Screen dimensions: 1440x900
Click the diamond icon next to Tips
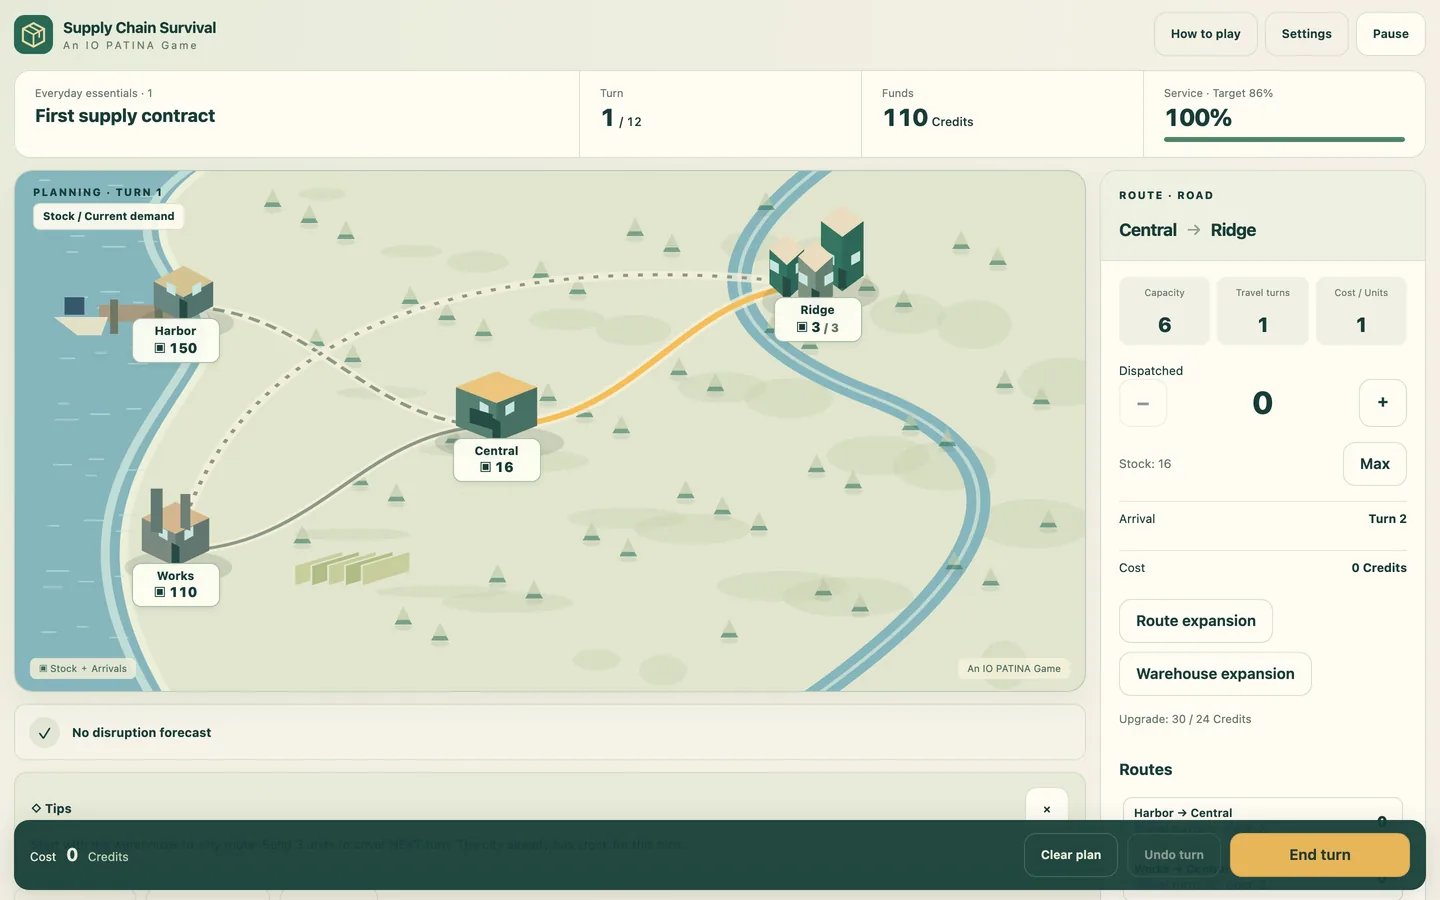(36, 808)
